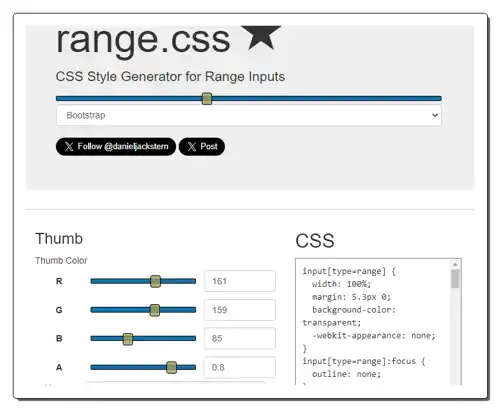Click the CSS code scrollbar up arrow
Screen dimensions: 500x411
[455, 265]
